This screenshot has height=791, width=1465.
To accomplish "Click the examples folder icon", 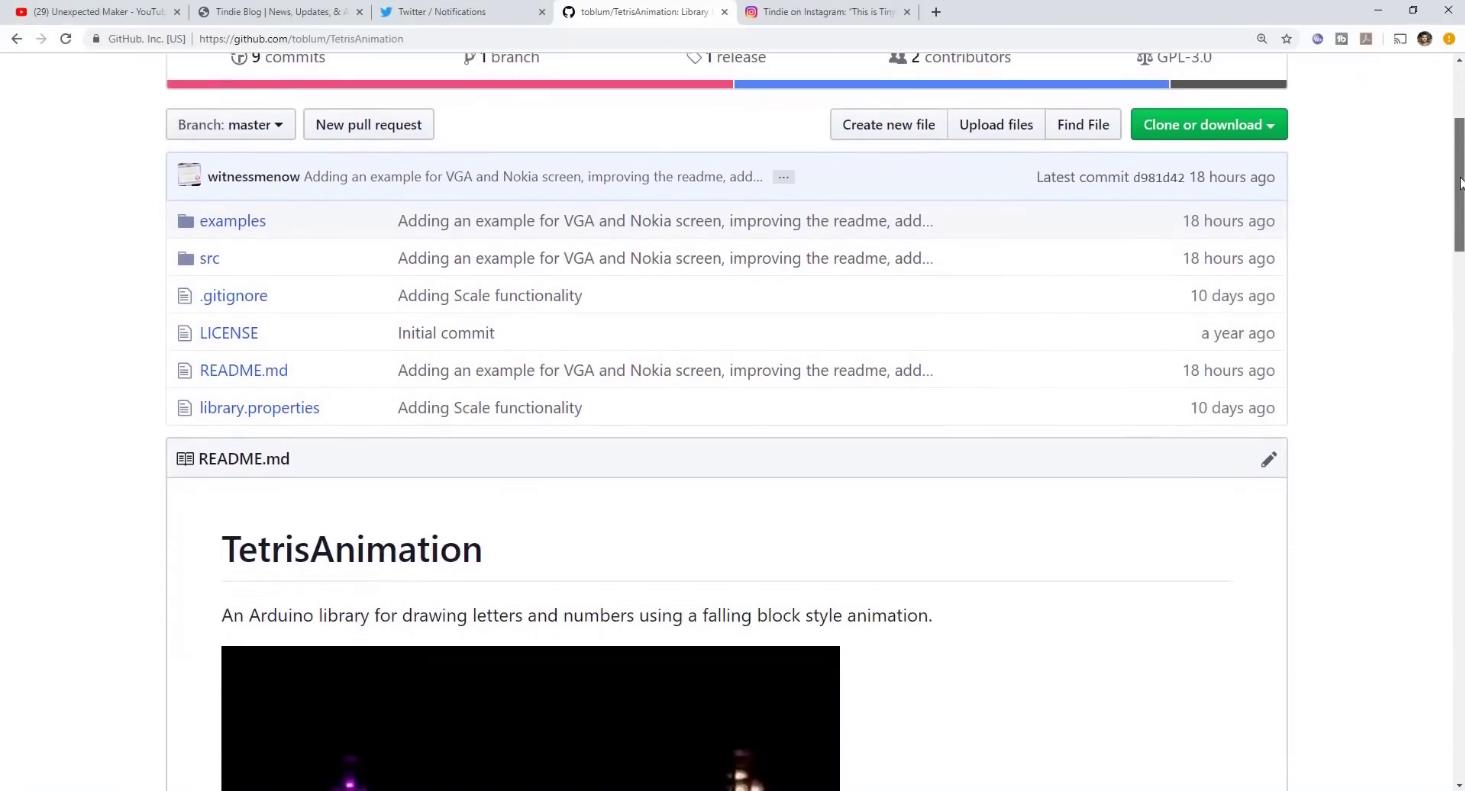I will coord(185,221).
